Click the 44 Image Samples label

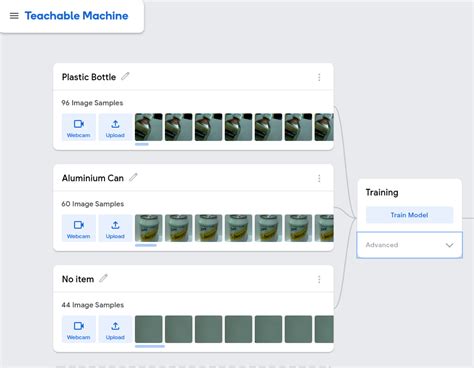click(x=93, y=305)
